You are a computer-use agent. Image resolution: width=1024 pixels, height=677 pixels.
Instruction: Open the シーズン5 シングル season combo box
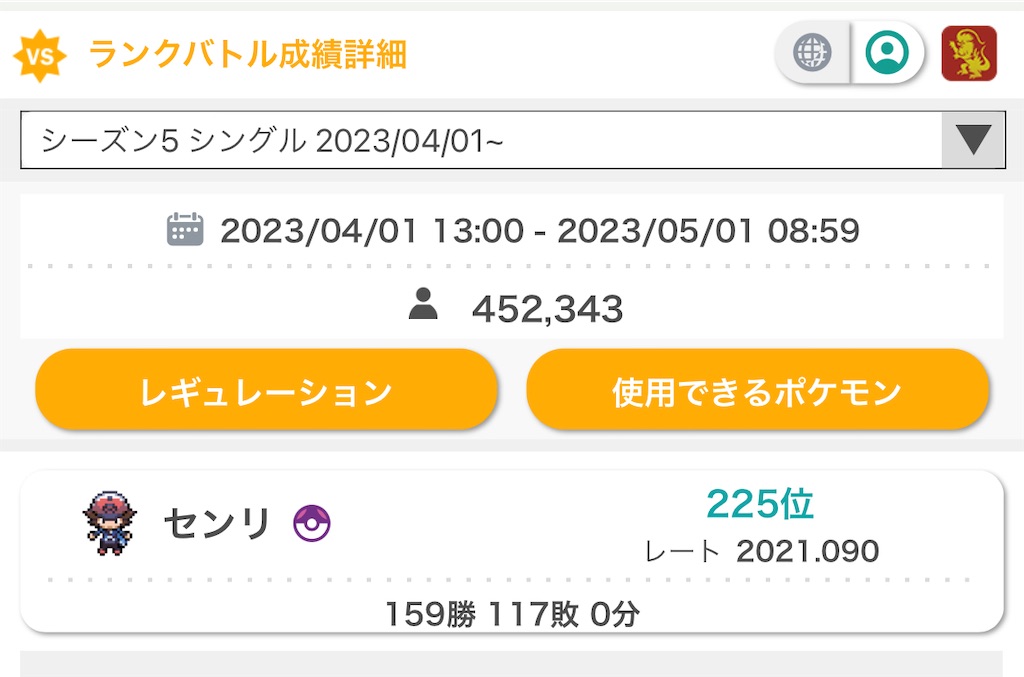(400, 138)
